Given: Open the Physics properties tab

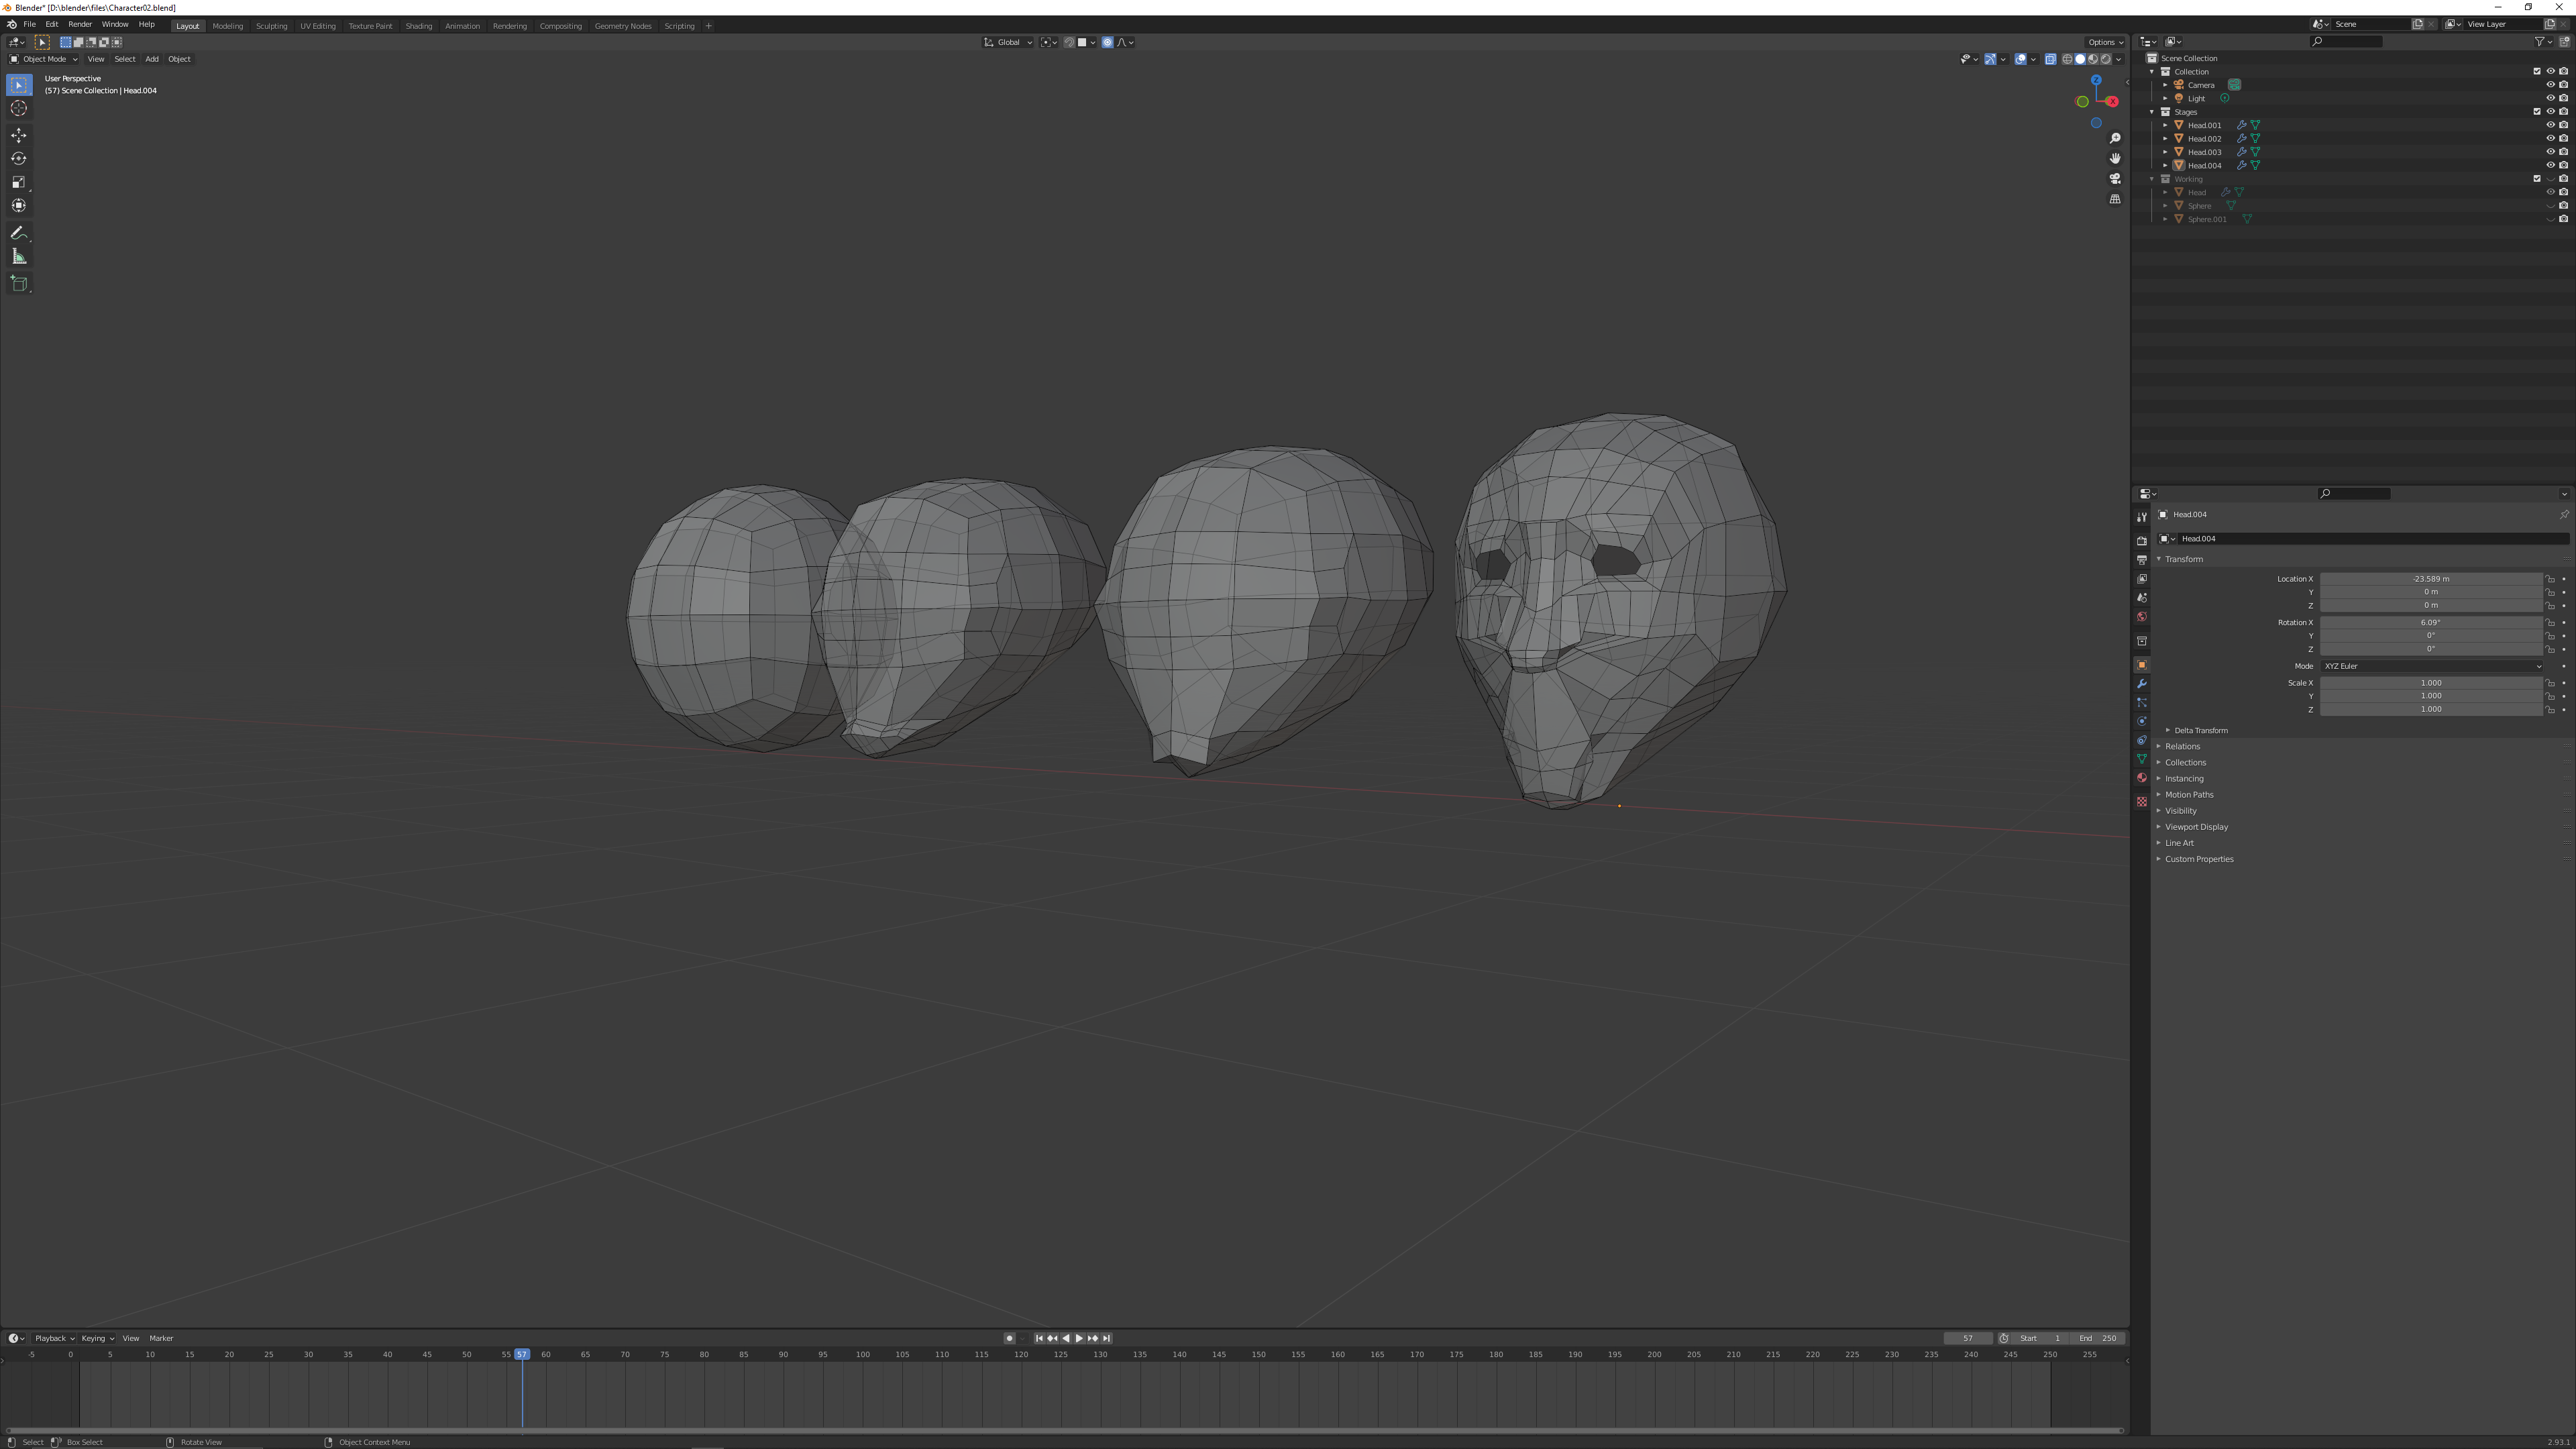Looking at the screenshot, I should (x=2141, y=722).
